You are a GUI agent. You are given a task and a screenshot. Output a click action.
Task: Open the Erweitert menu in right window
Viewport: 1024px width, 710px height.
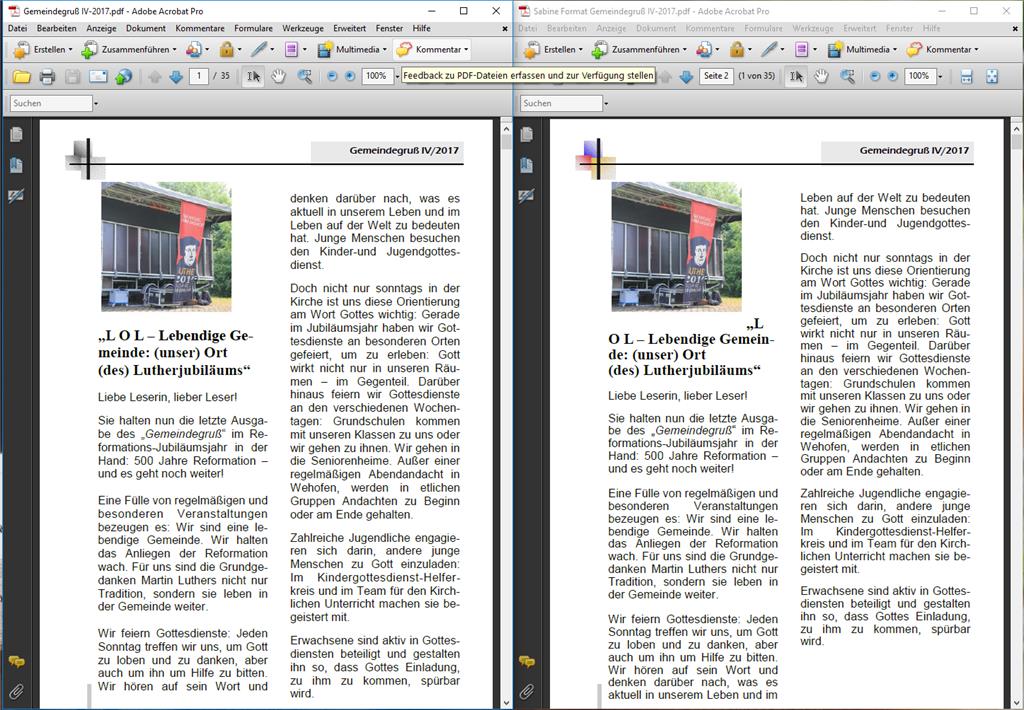[x=859, y=28]
